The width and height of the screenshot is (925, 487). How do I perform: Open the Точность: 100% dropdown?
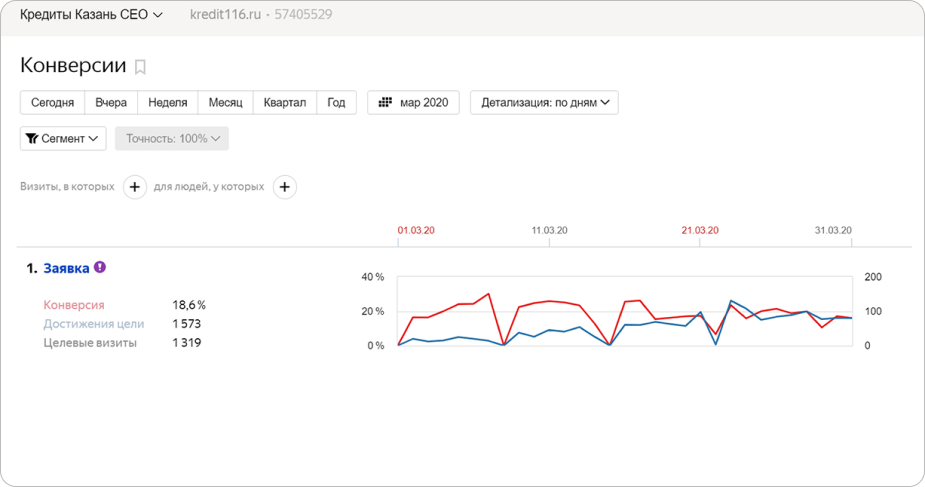[172, 139]
